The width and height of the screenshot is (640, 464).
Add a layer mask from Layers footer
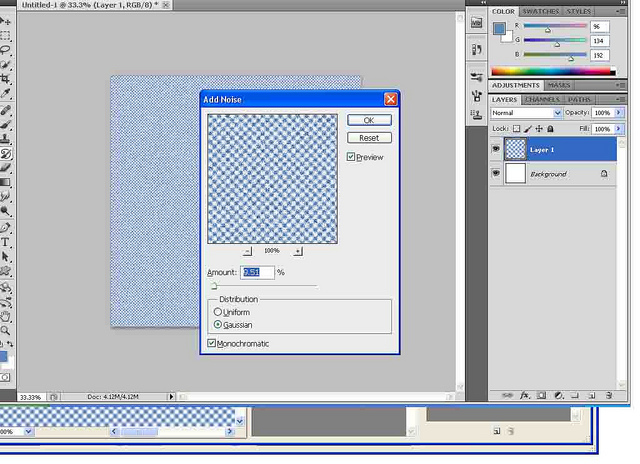pyautogui.click(x=541, y=395)
